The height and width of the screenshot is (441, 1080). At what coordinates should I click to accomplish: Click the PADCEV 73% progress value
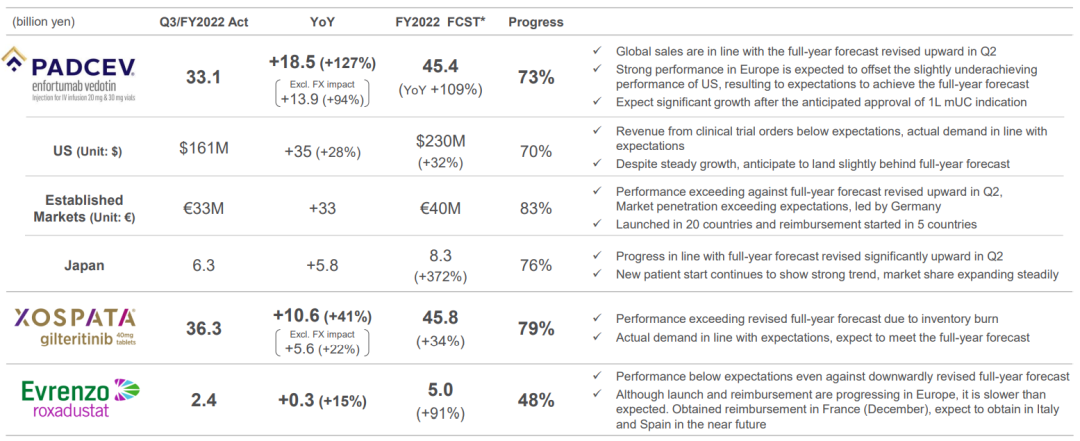click(536, 78)
